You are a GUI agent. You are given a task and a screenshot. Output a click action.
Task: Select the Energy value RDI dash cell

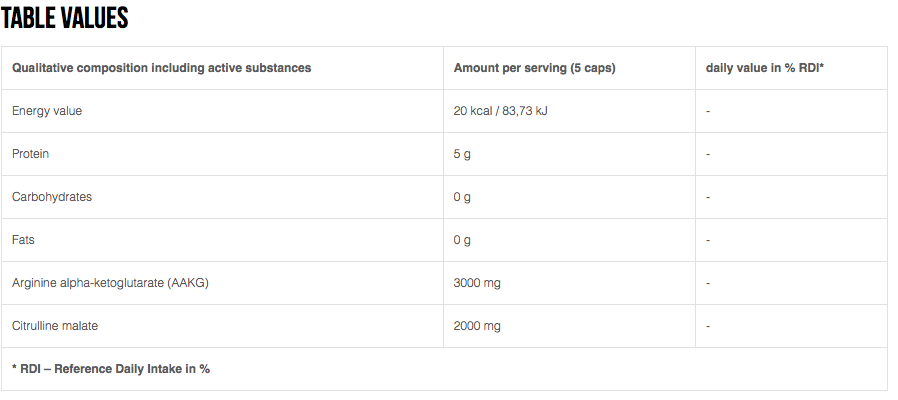pos(708,111)
